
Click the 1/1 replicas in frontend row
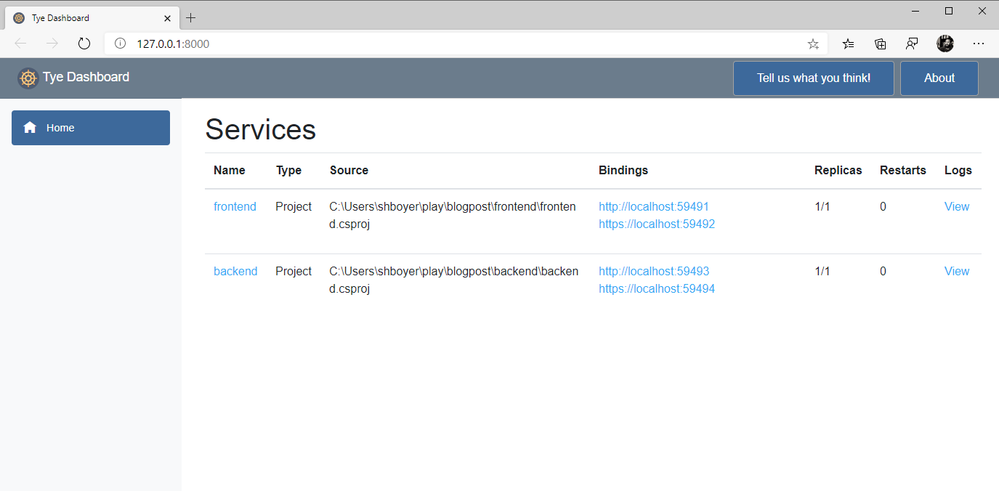click(x=823, y=206)
